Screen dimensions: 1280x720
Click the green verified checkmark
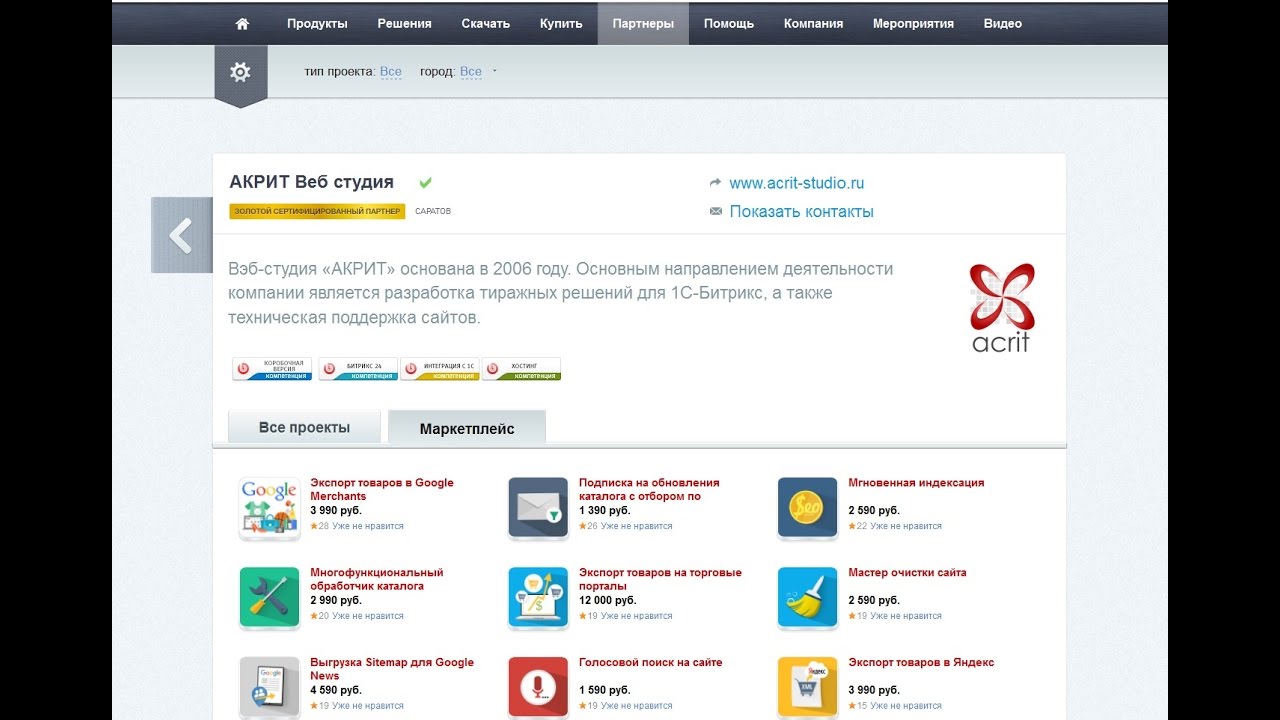pyautogui.click(x=425, y=182)
